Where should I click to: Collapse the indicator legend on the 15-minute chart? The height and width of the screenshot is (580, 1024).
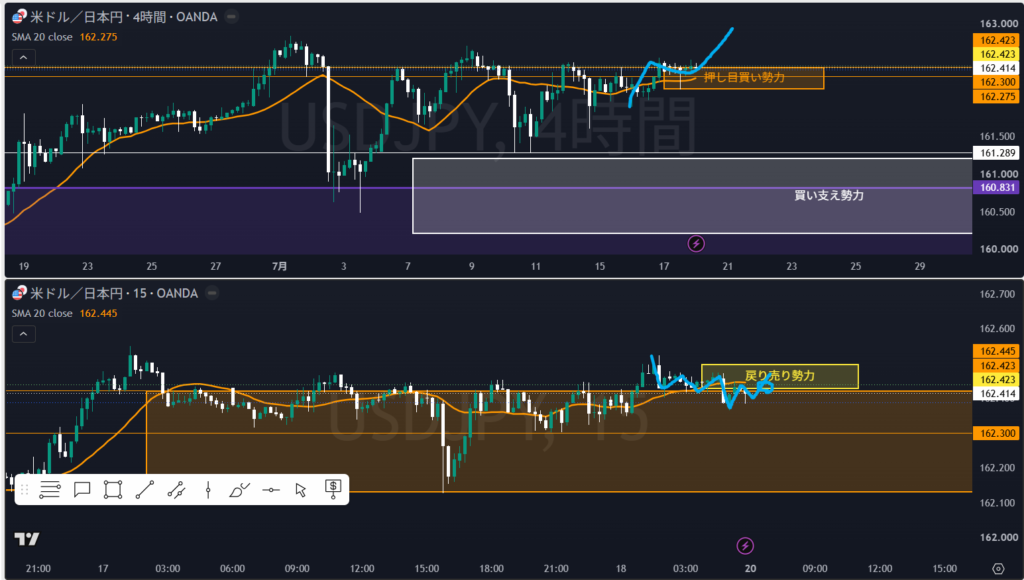point(24,334)
